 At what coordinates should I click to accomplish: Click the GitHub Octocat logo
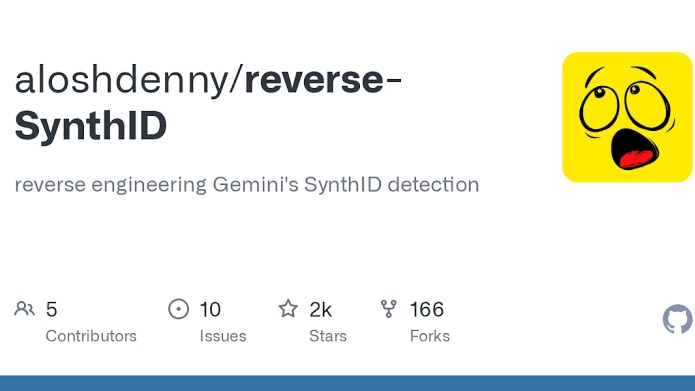pyautogui.click(x=678, y=319)
